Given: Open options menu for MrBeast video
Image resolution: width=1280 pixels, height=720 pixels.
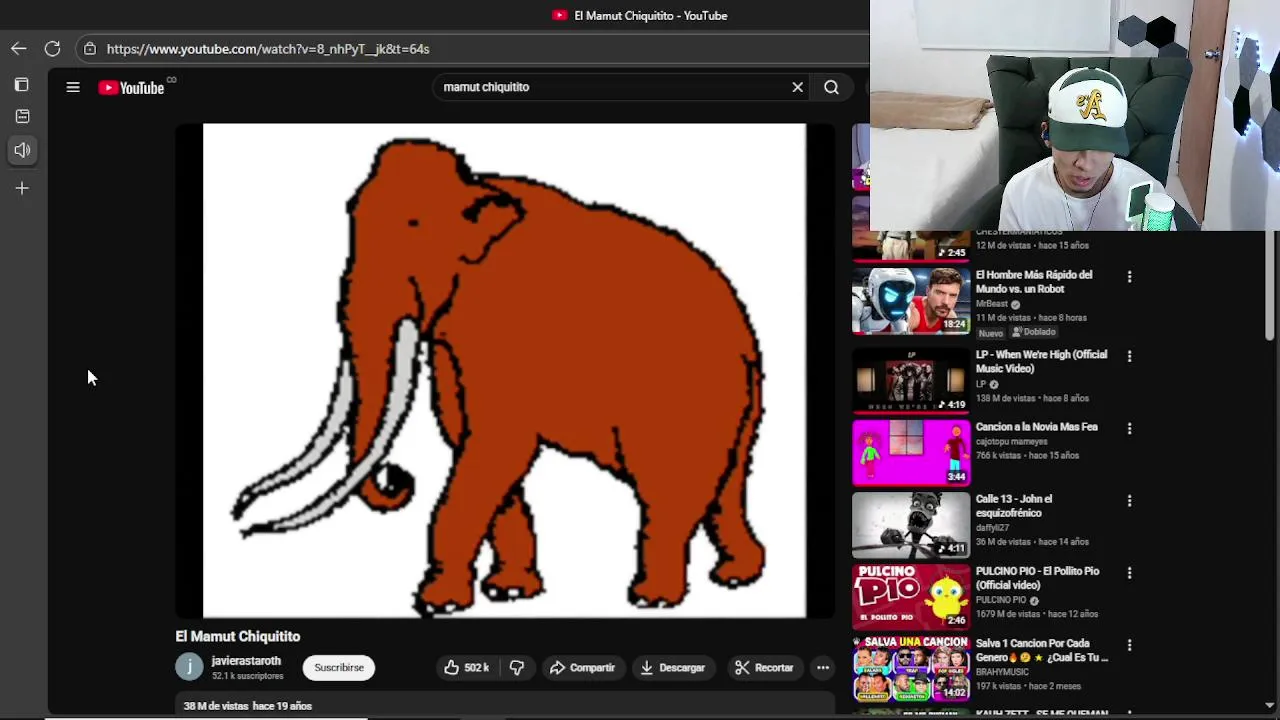Looking at the screenshot, I should pyautogui.click(x=1129, y=276).
